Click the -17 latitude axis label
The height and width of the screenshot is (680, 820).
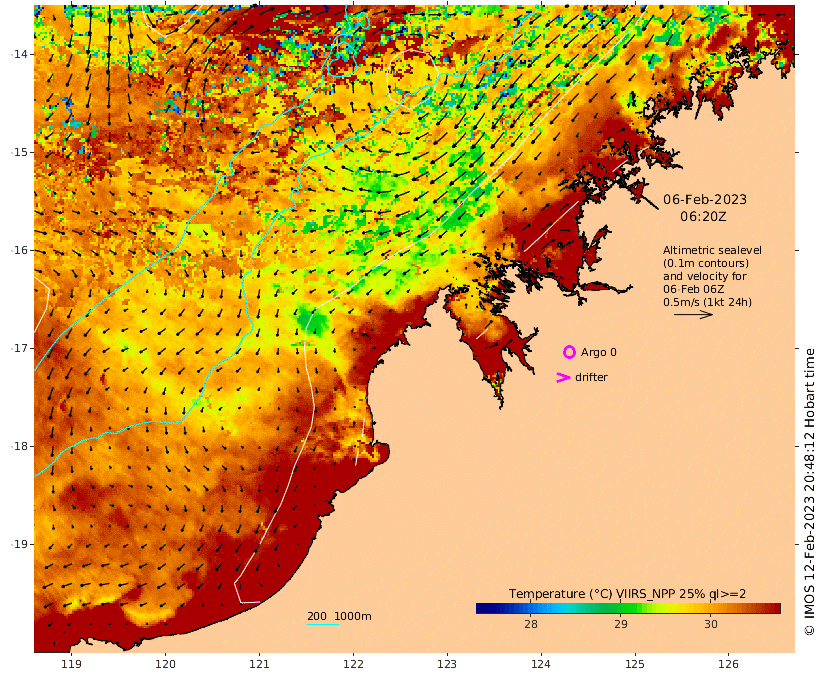tap(20, 348)
